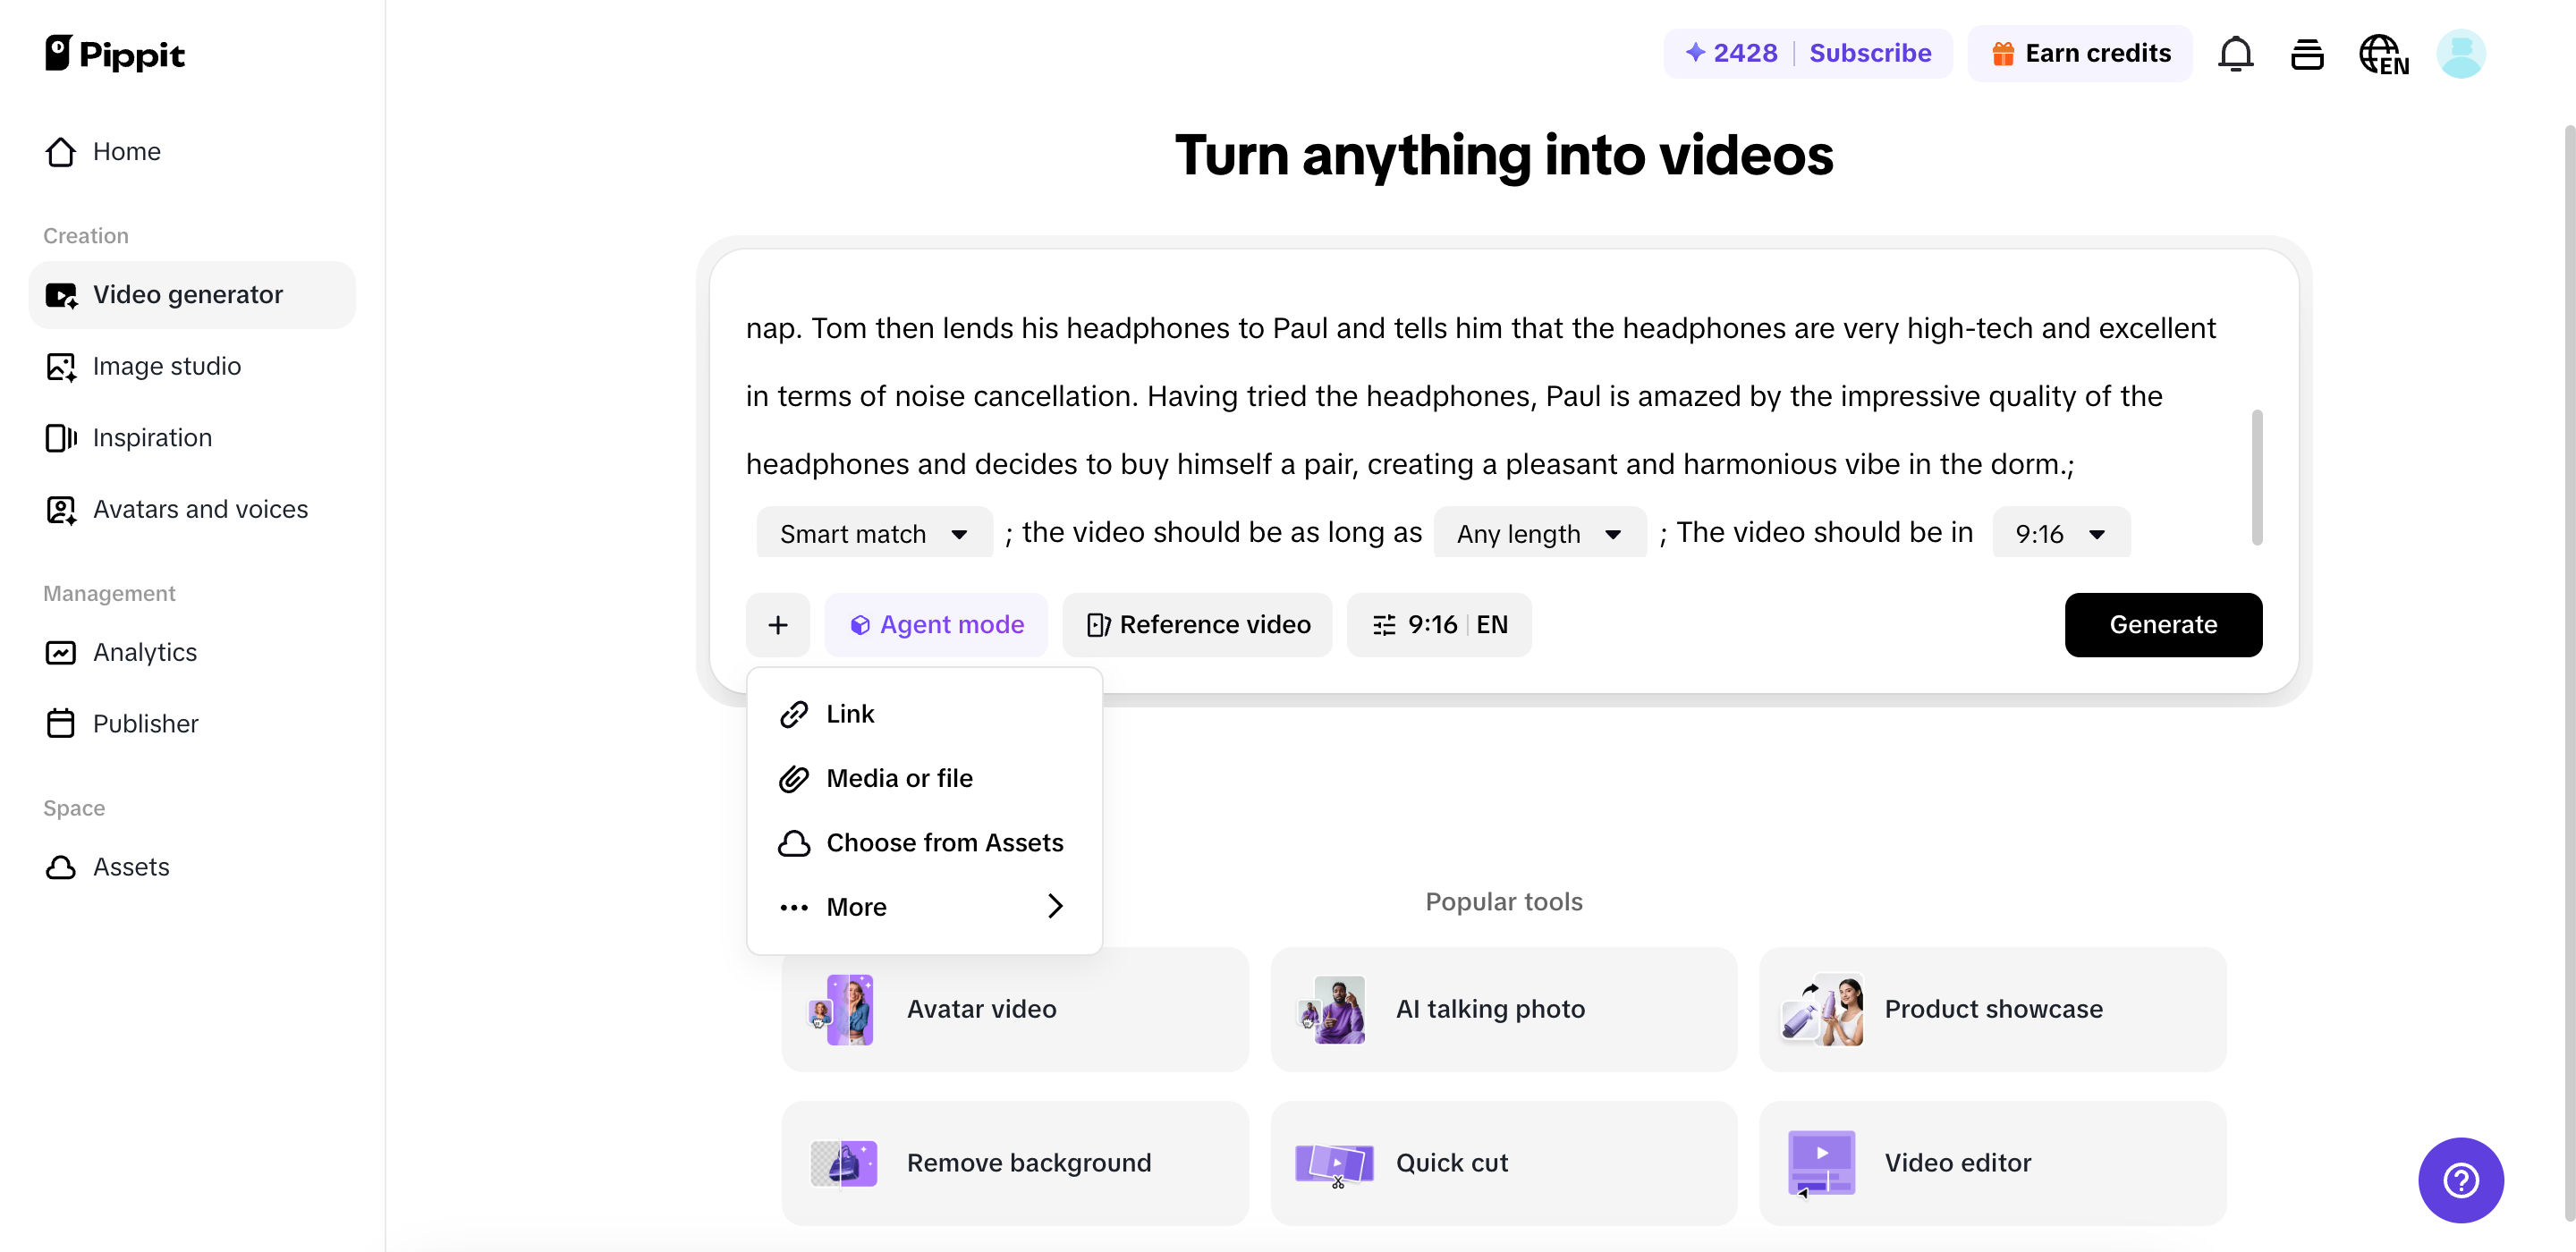2576x1252 pixels.
Task: Click the language globe EN icon
Action: [x=2383, y=54]
